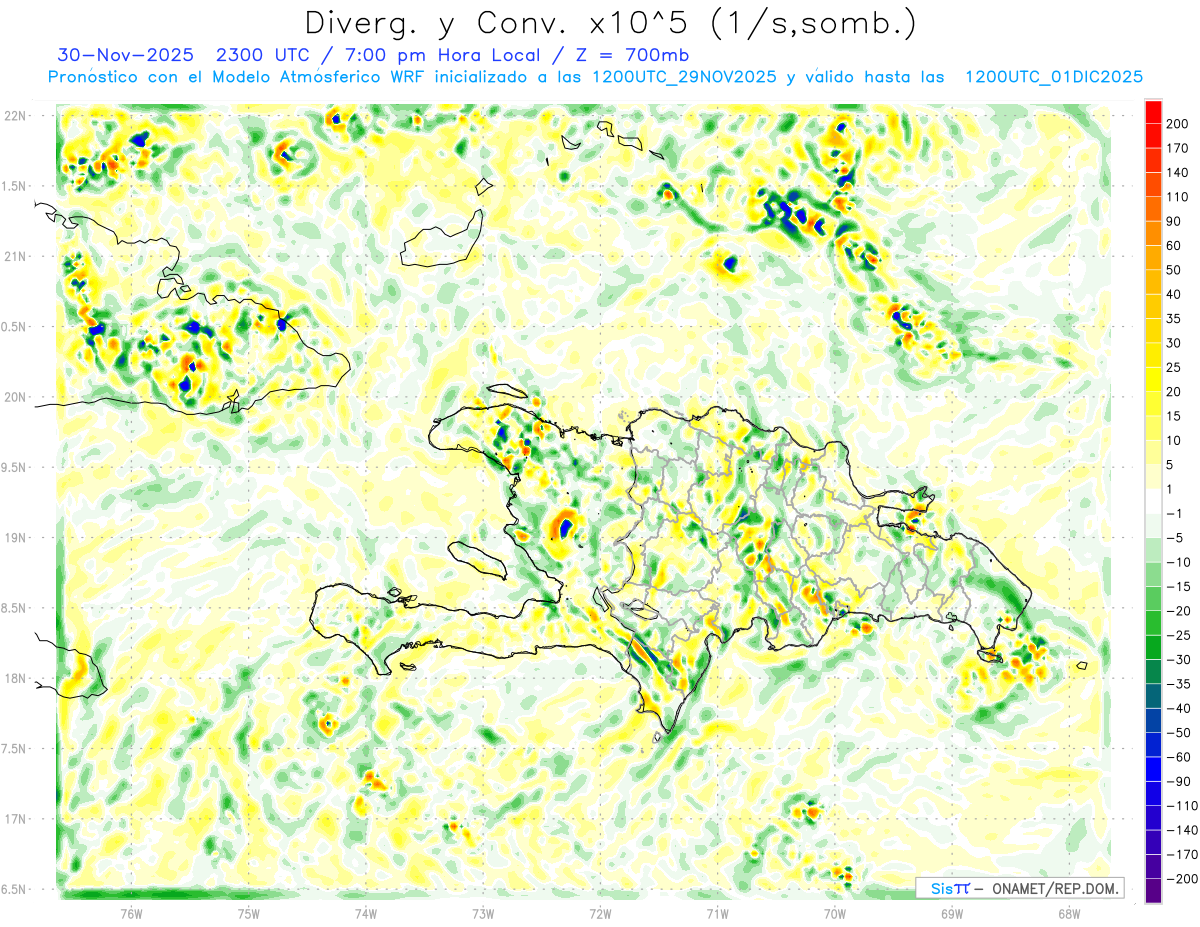Click the '18N' latitude label

point(15,678)
